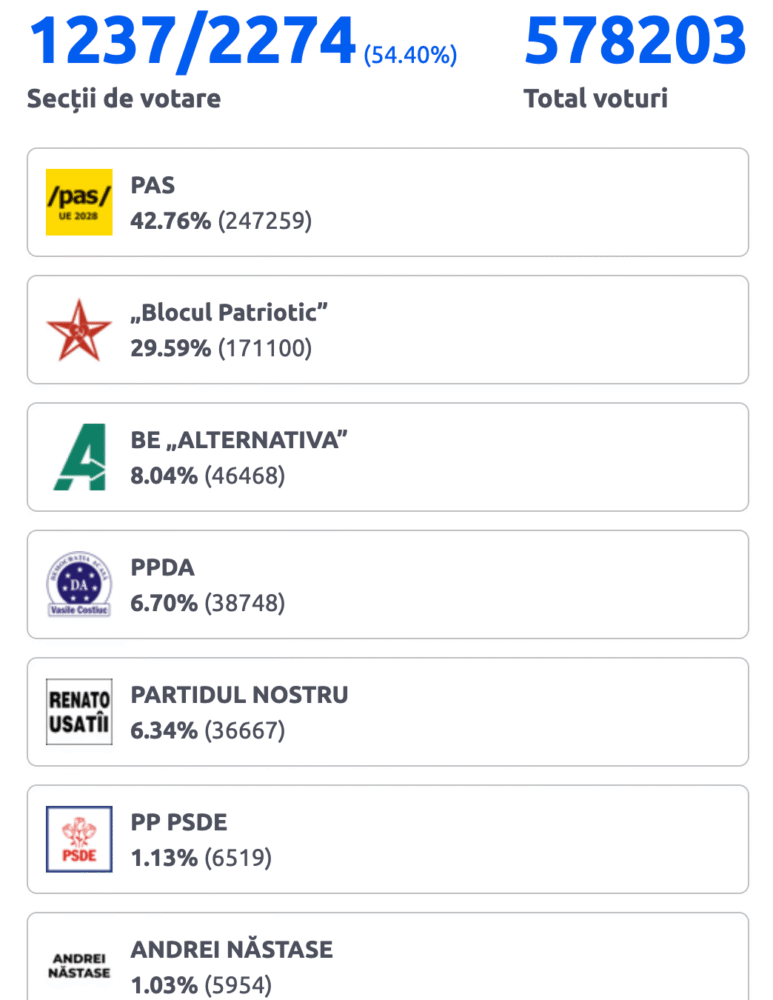The height and width of the screenshot is (1000, 773).
Task: Click the ANDREI NĂSTASE heading
Action: click(232, 949)
